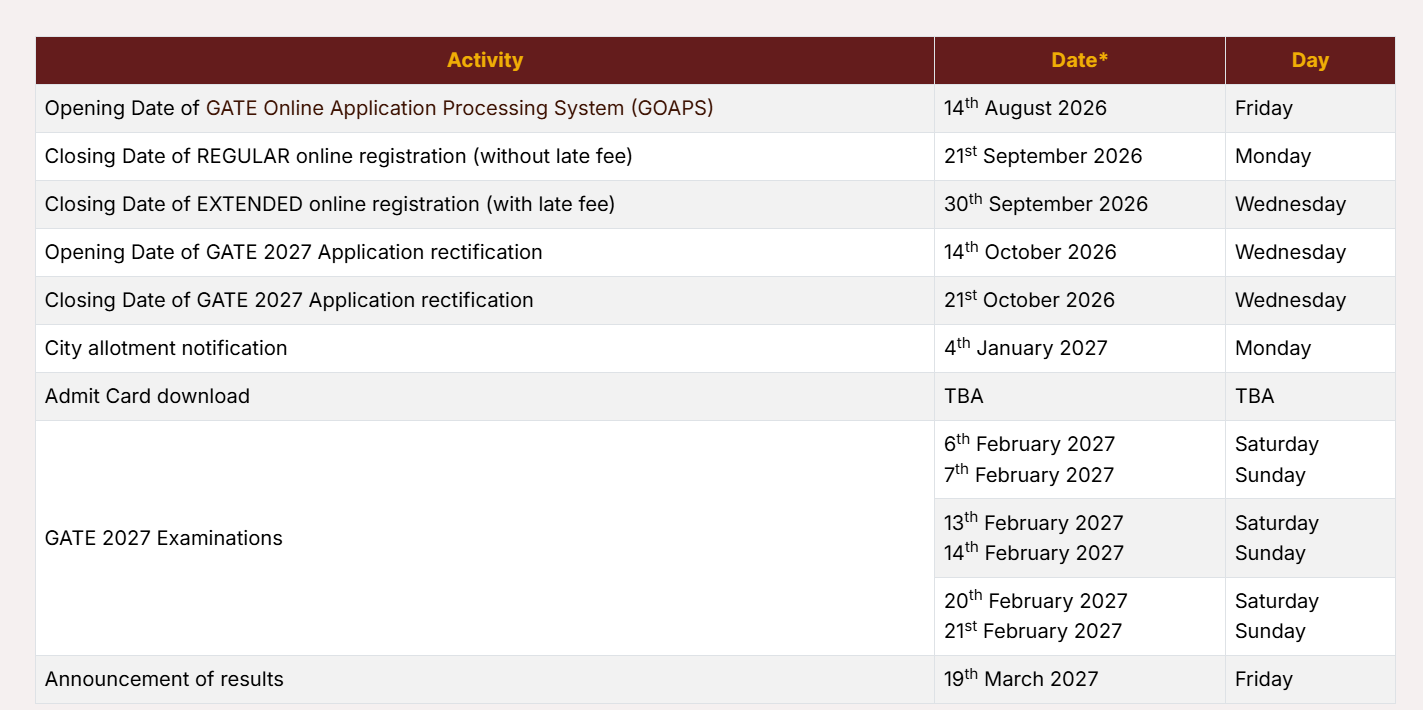Screen dimensions: 1423x710
Task: Click the 20th February 2027 exam date
Action: [x=1036, y=600]
